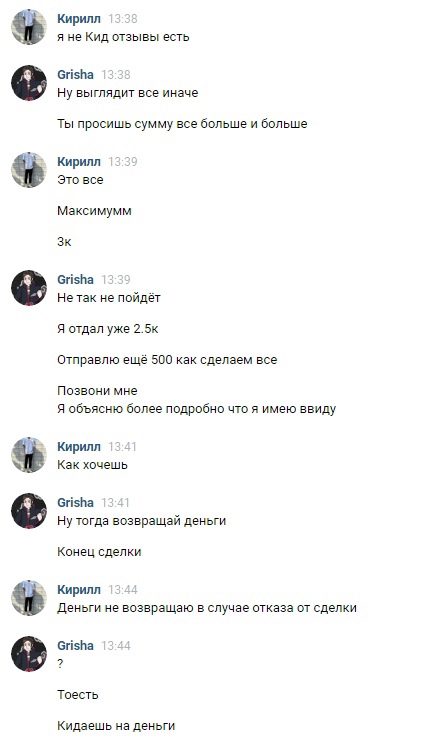
Task: Click the 13:44 timestamp next to Кирилл
Action: [x=123, y=590]
